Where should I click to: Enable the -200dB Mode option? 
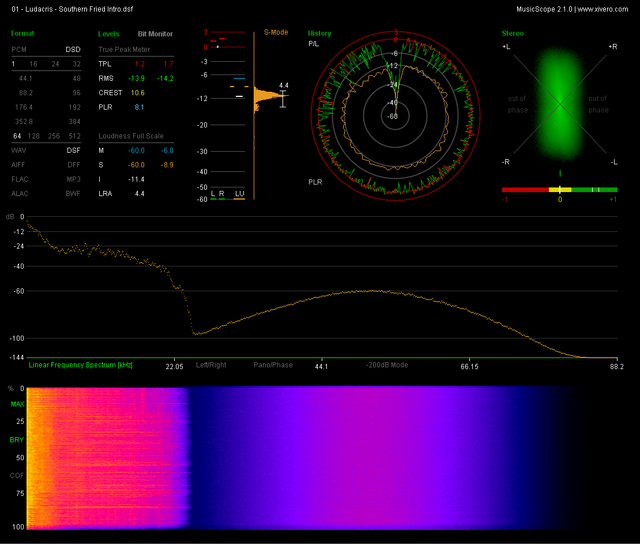click(387, 365)
